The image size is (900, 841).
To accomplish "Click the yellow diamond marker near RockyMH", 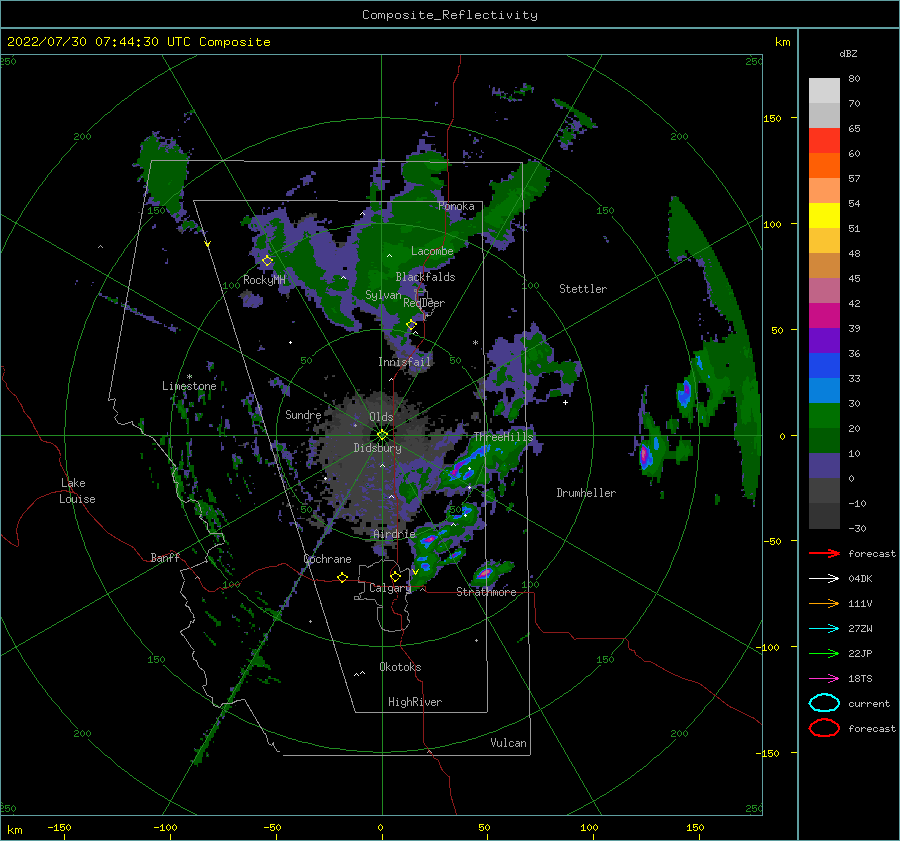I will pos(267,261).
